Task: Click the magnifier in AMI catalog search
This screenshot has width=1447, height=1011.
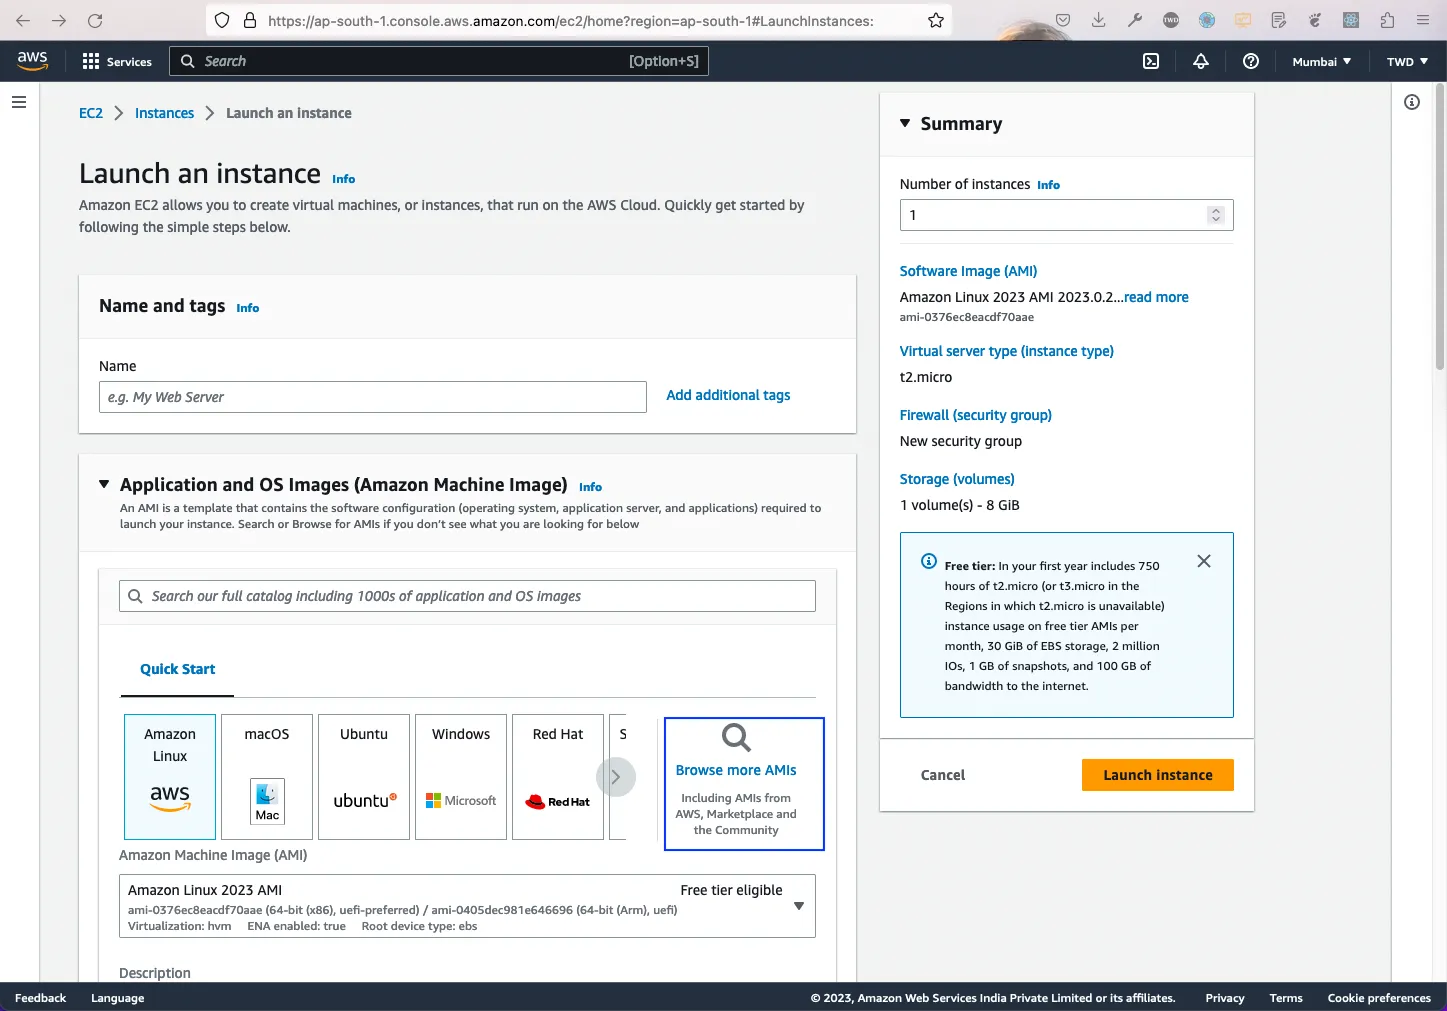Action: pos(135,596)
